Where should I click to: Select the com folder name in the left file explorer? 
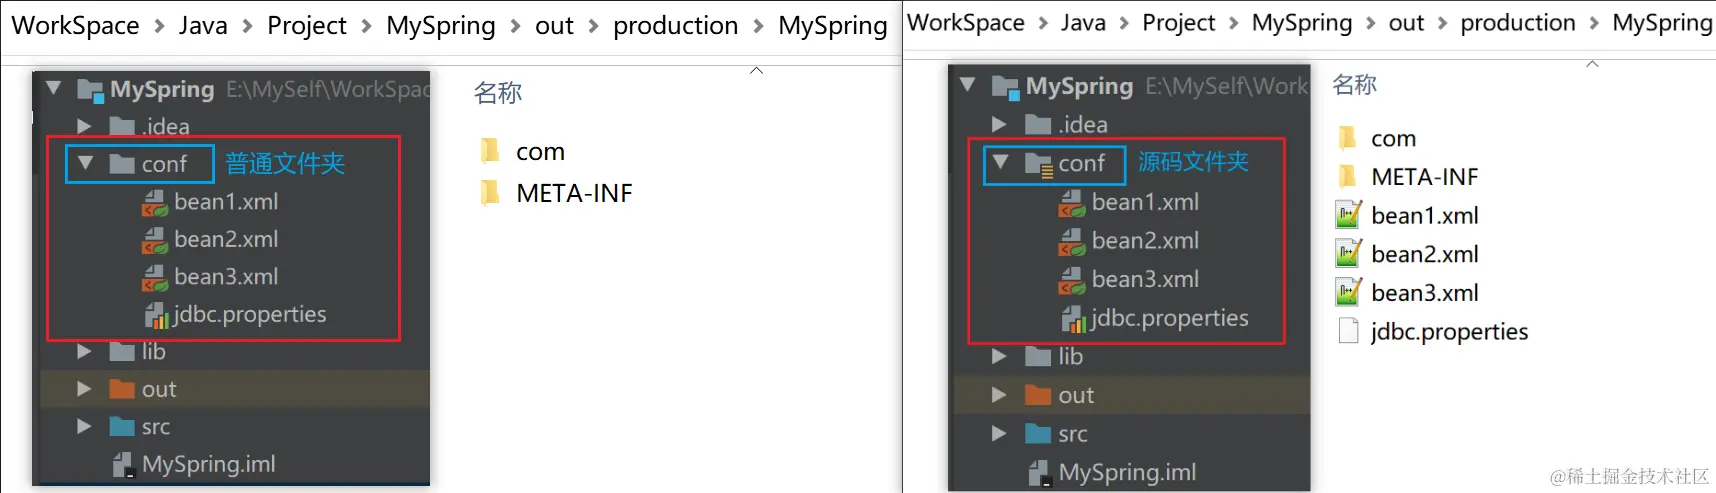(x=540, y=152)
